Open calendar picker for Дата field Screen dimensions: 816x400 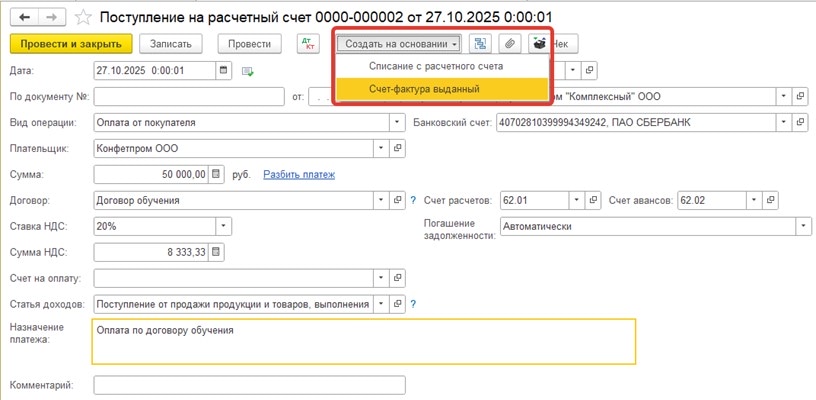(x=223, y=71)
